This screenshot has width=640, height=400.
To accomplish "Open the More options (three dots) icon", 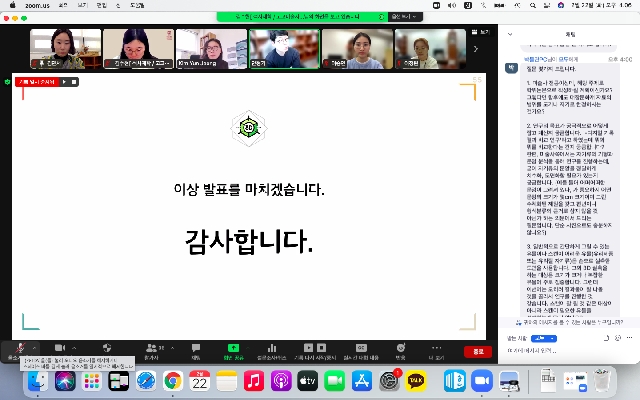I will click(x=436, y=348).
